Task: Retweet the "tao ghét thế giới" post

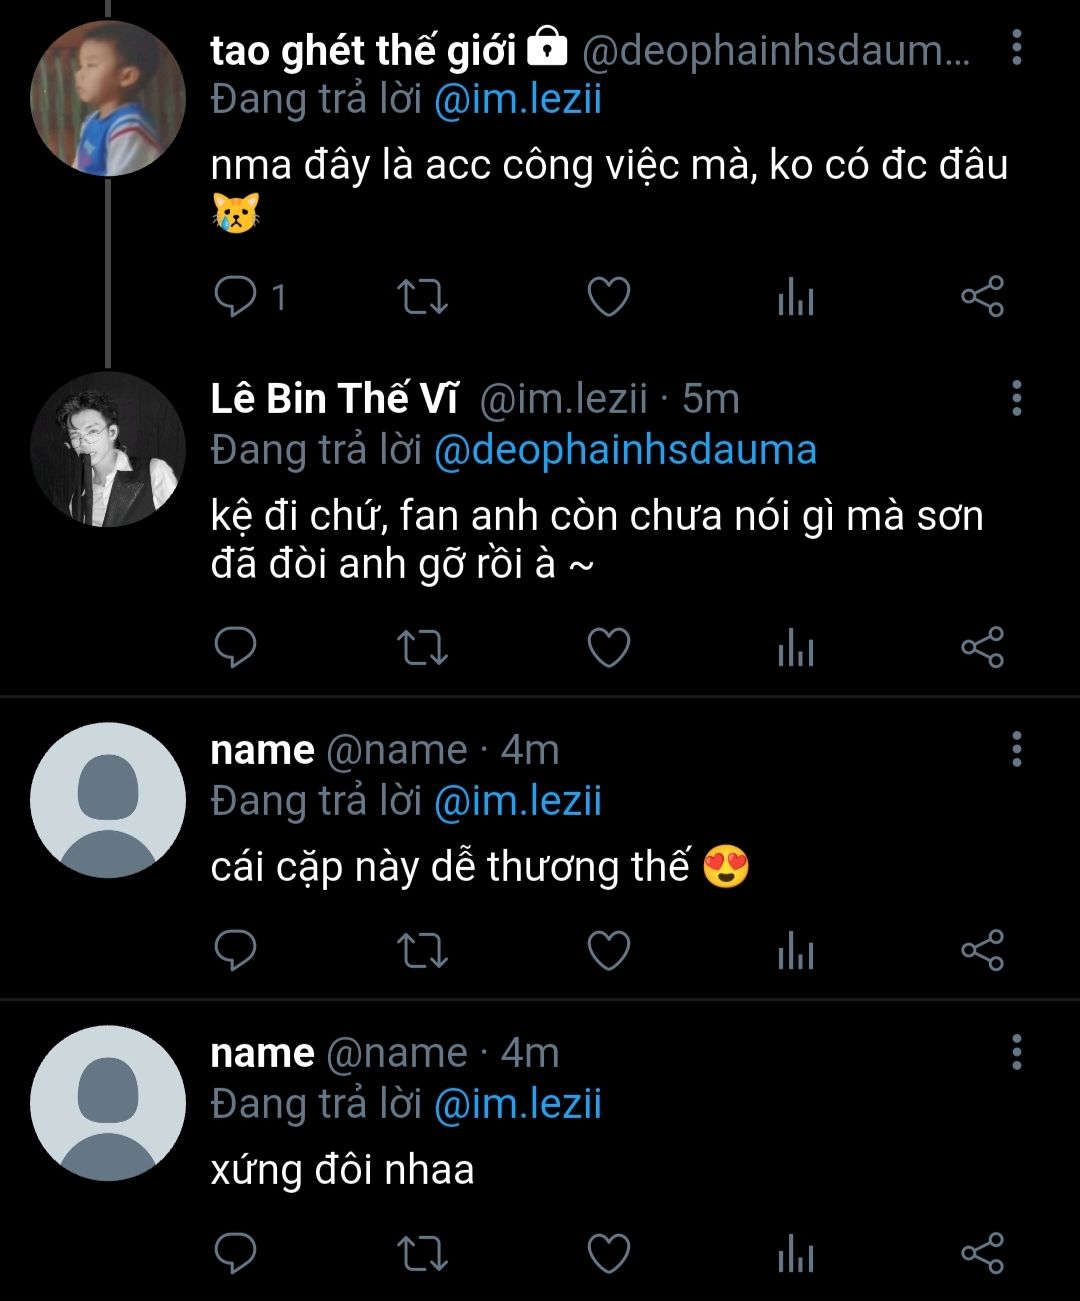Action: pyautogui.click(x=422, y=297)
